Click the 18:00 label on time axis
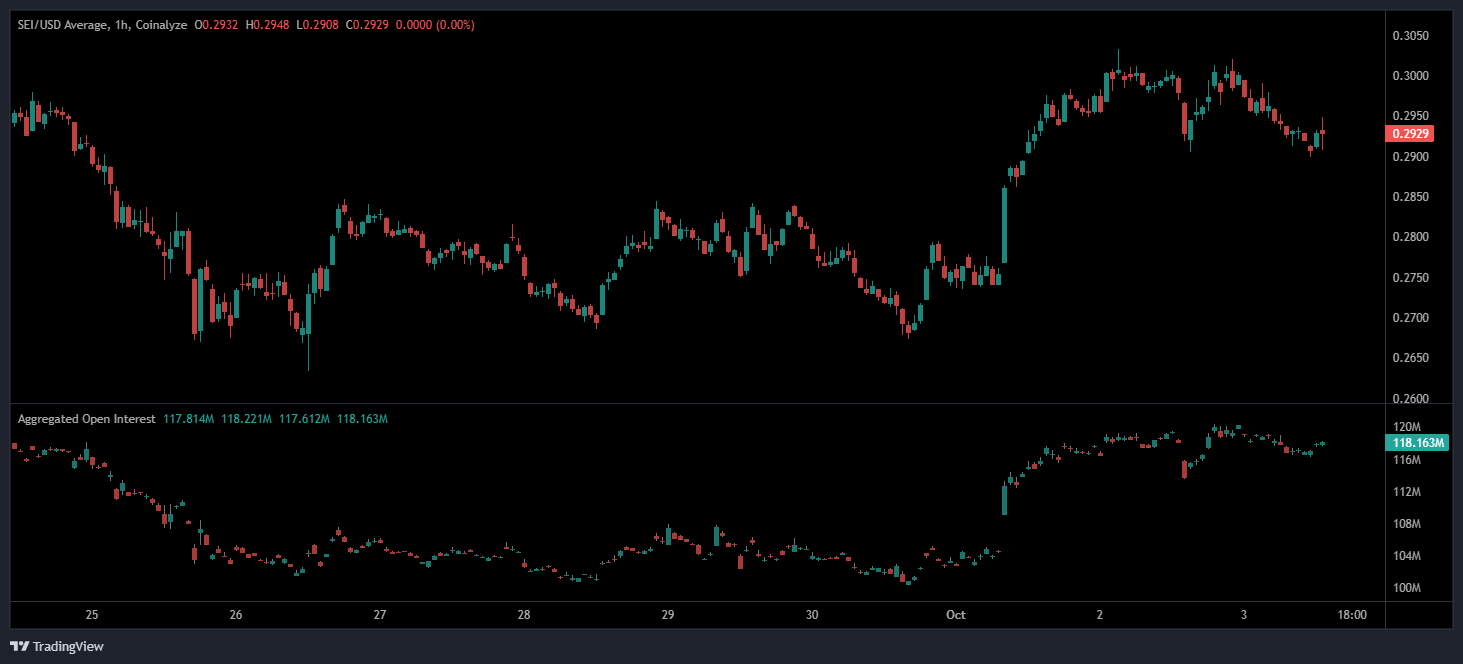This screenshot has width=1463, height=664. click(1352, 615)
